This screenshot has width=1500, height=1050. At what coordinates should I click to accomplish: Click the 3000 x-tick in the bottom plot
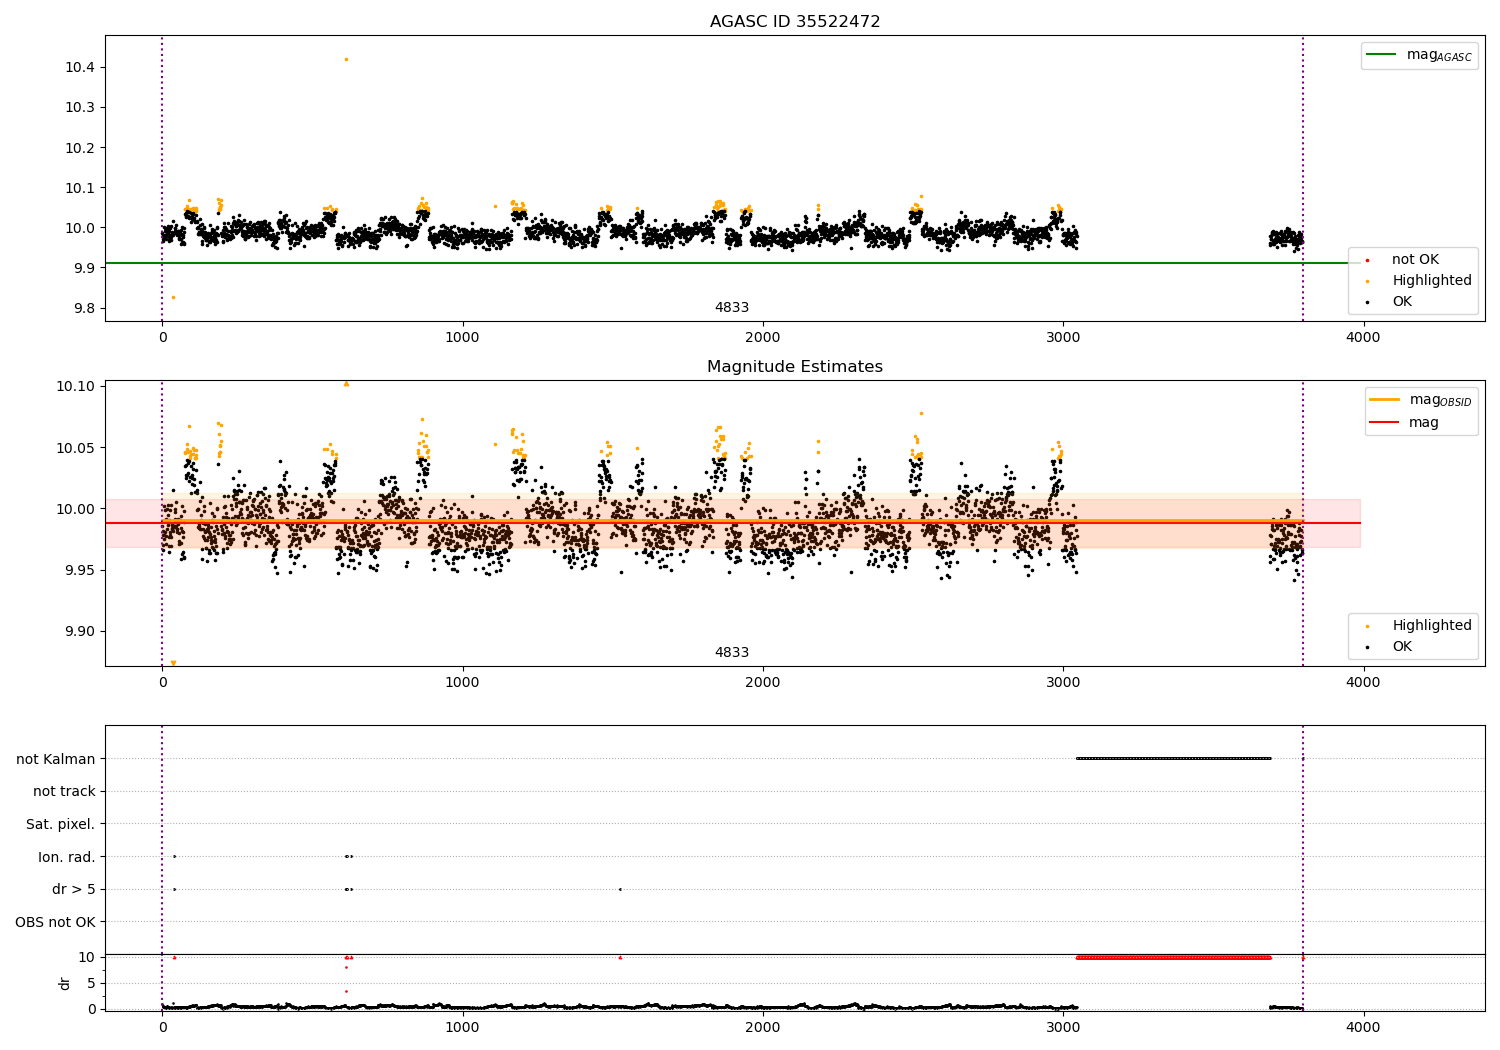[1063, 1026]
